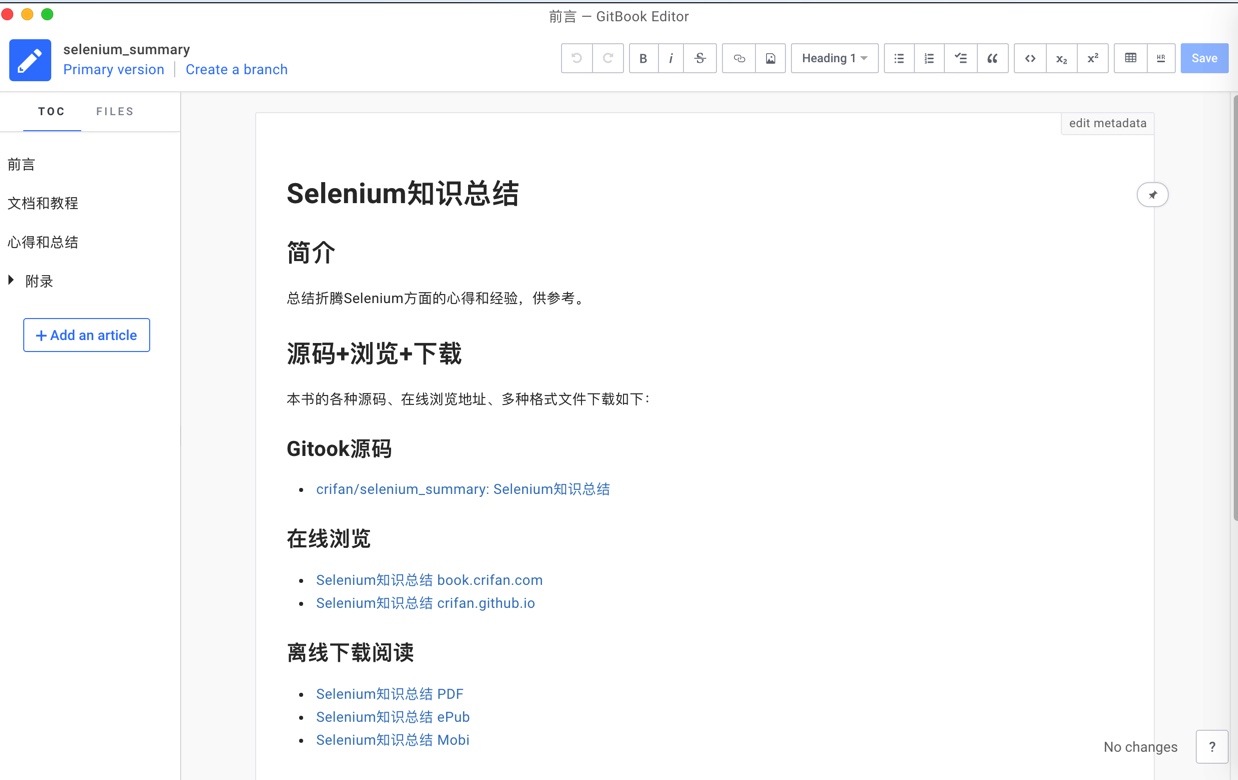Click edit metadata button
This screenshot has width=1238, height=780.
(x=1107, y=123)
